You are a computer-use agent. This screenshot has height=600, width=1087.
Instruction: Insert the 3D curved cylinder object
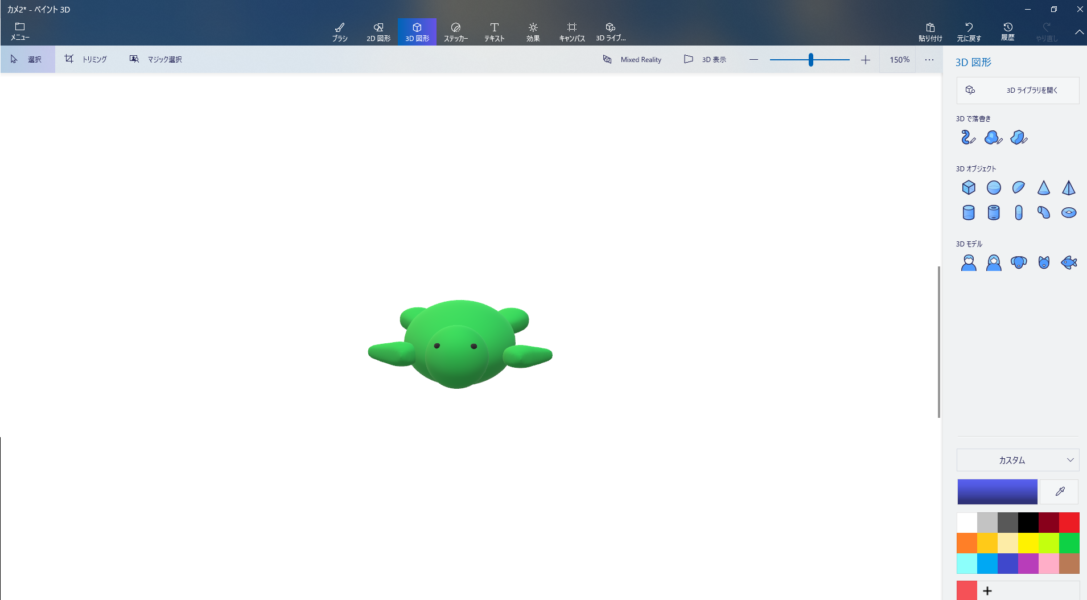click(x=1043, y=213)
